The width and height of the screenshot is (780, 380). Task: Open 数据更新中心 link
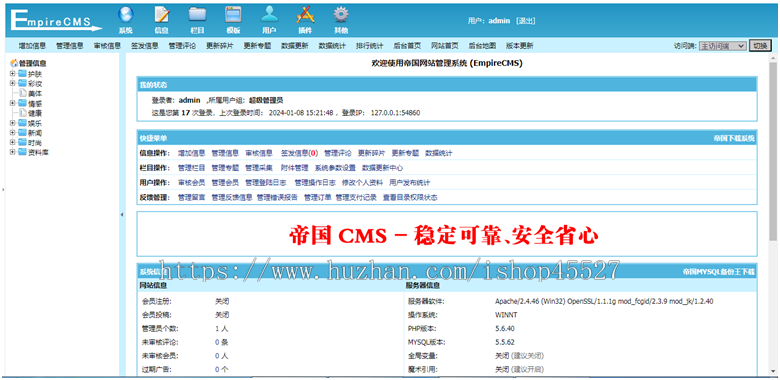coord(383,168)
